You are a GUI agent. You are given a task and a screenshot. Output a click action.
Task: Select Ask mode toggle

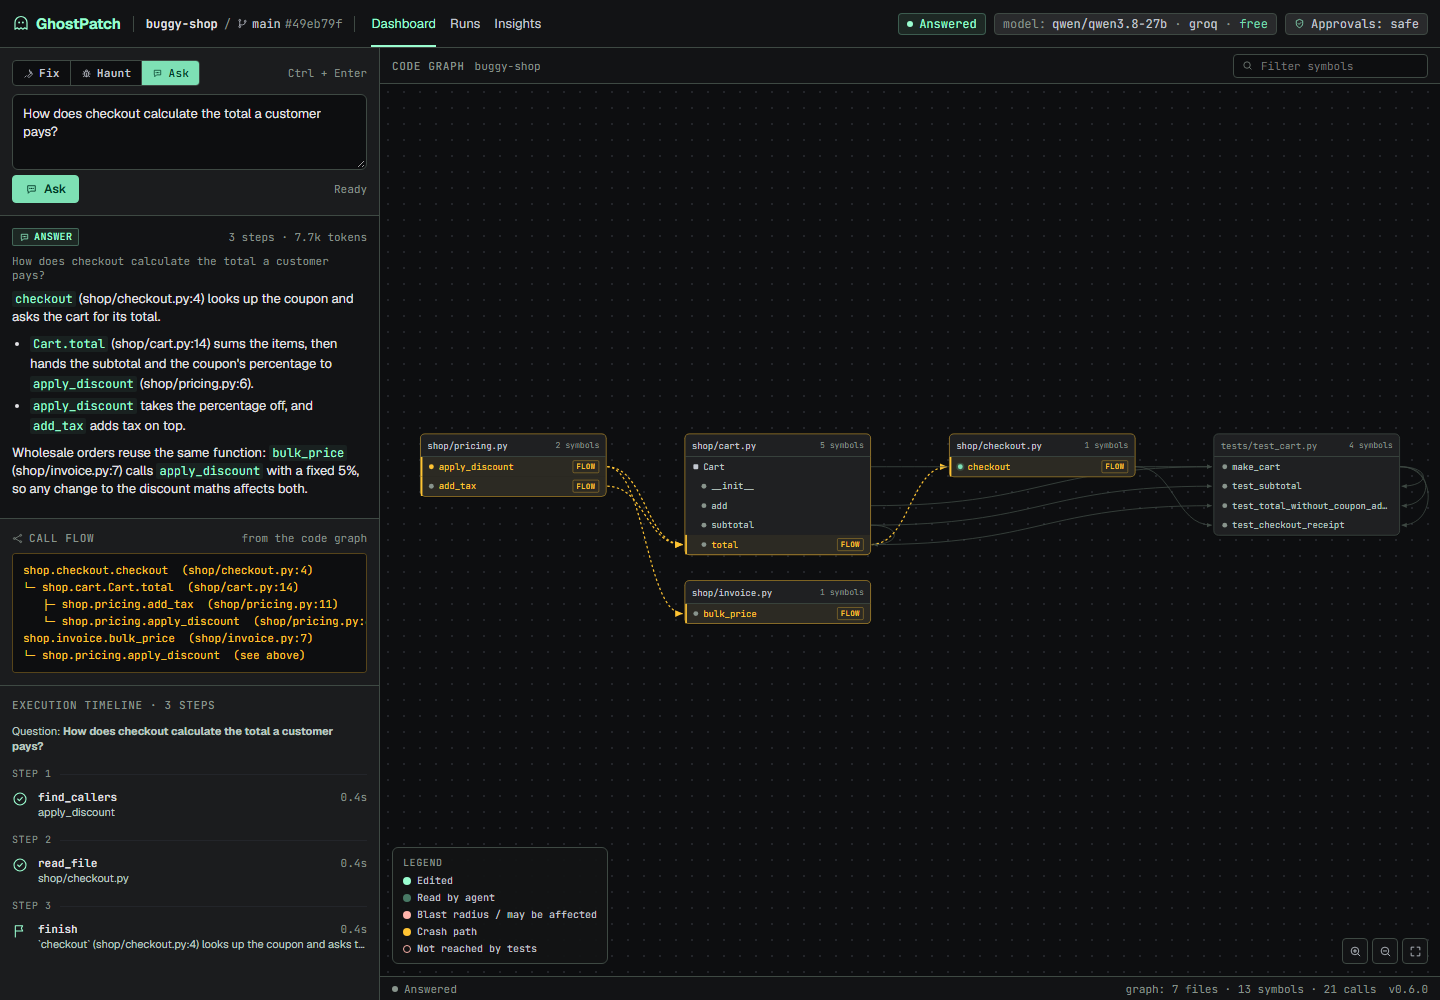coord(170,73)
